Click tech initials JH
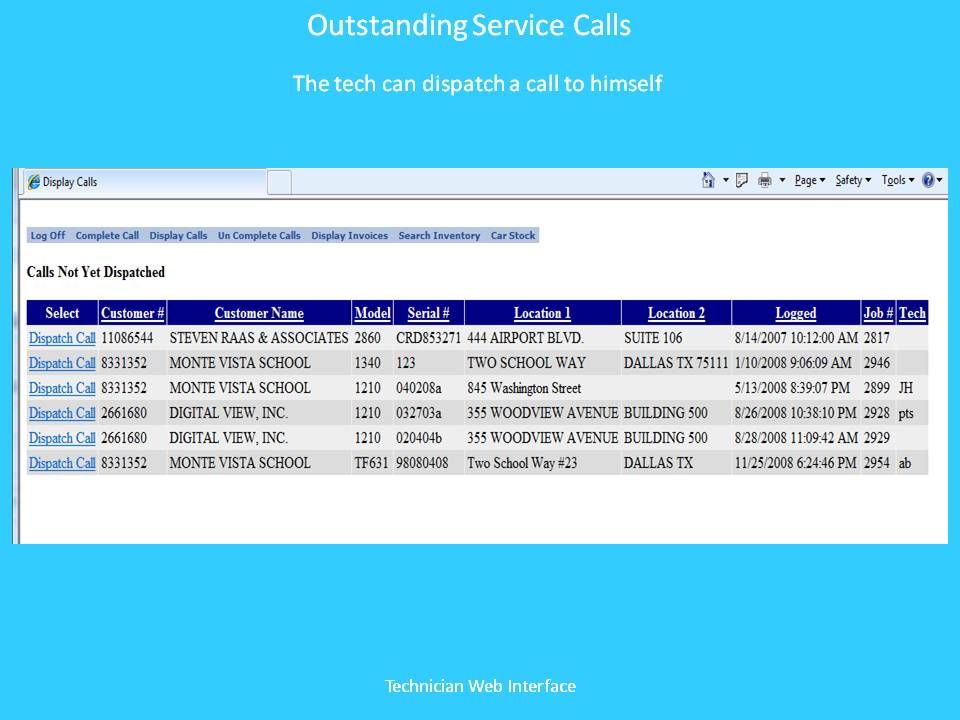Viewport: 960px width, 720px height. click(x=906, y=388)
